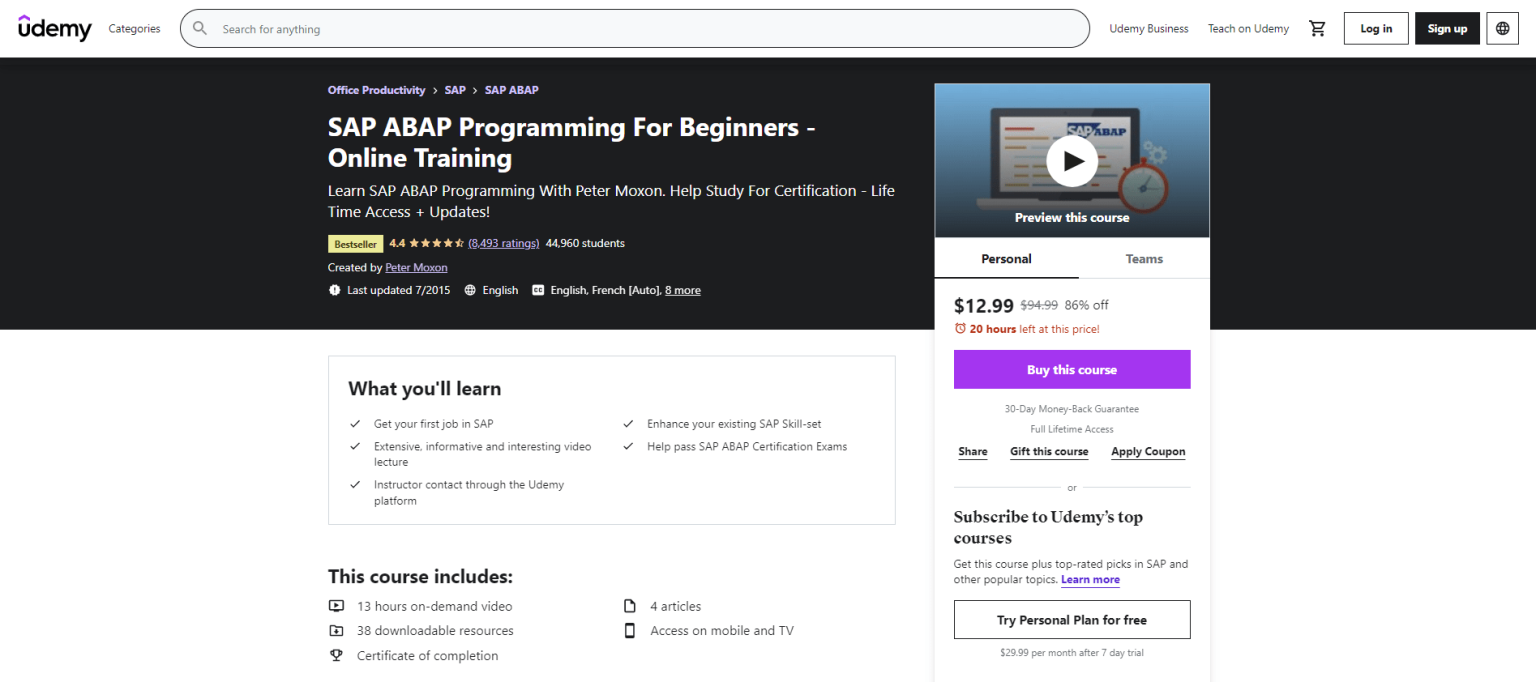Click the on-demand video icon
Screen dimensions: 1536x682
point(337,606)
